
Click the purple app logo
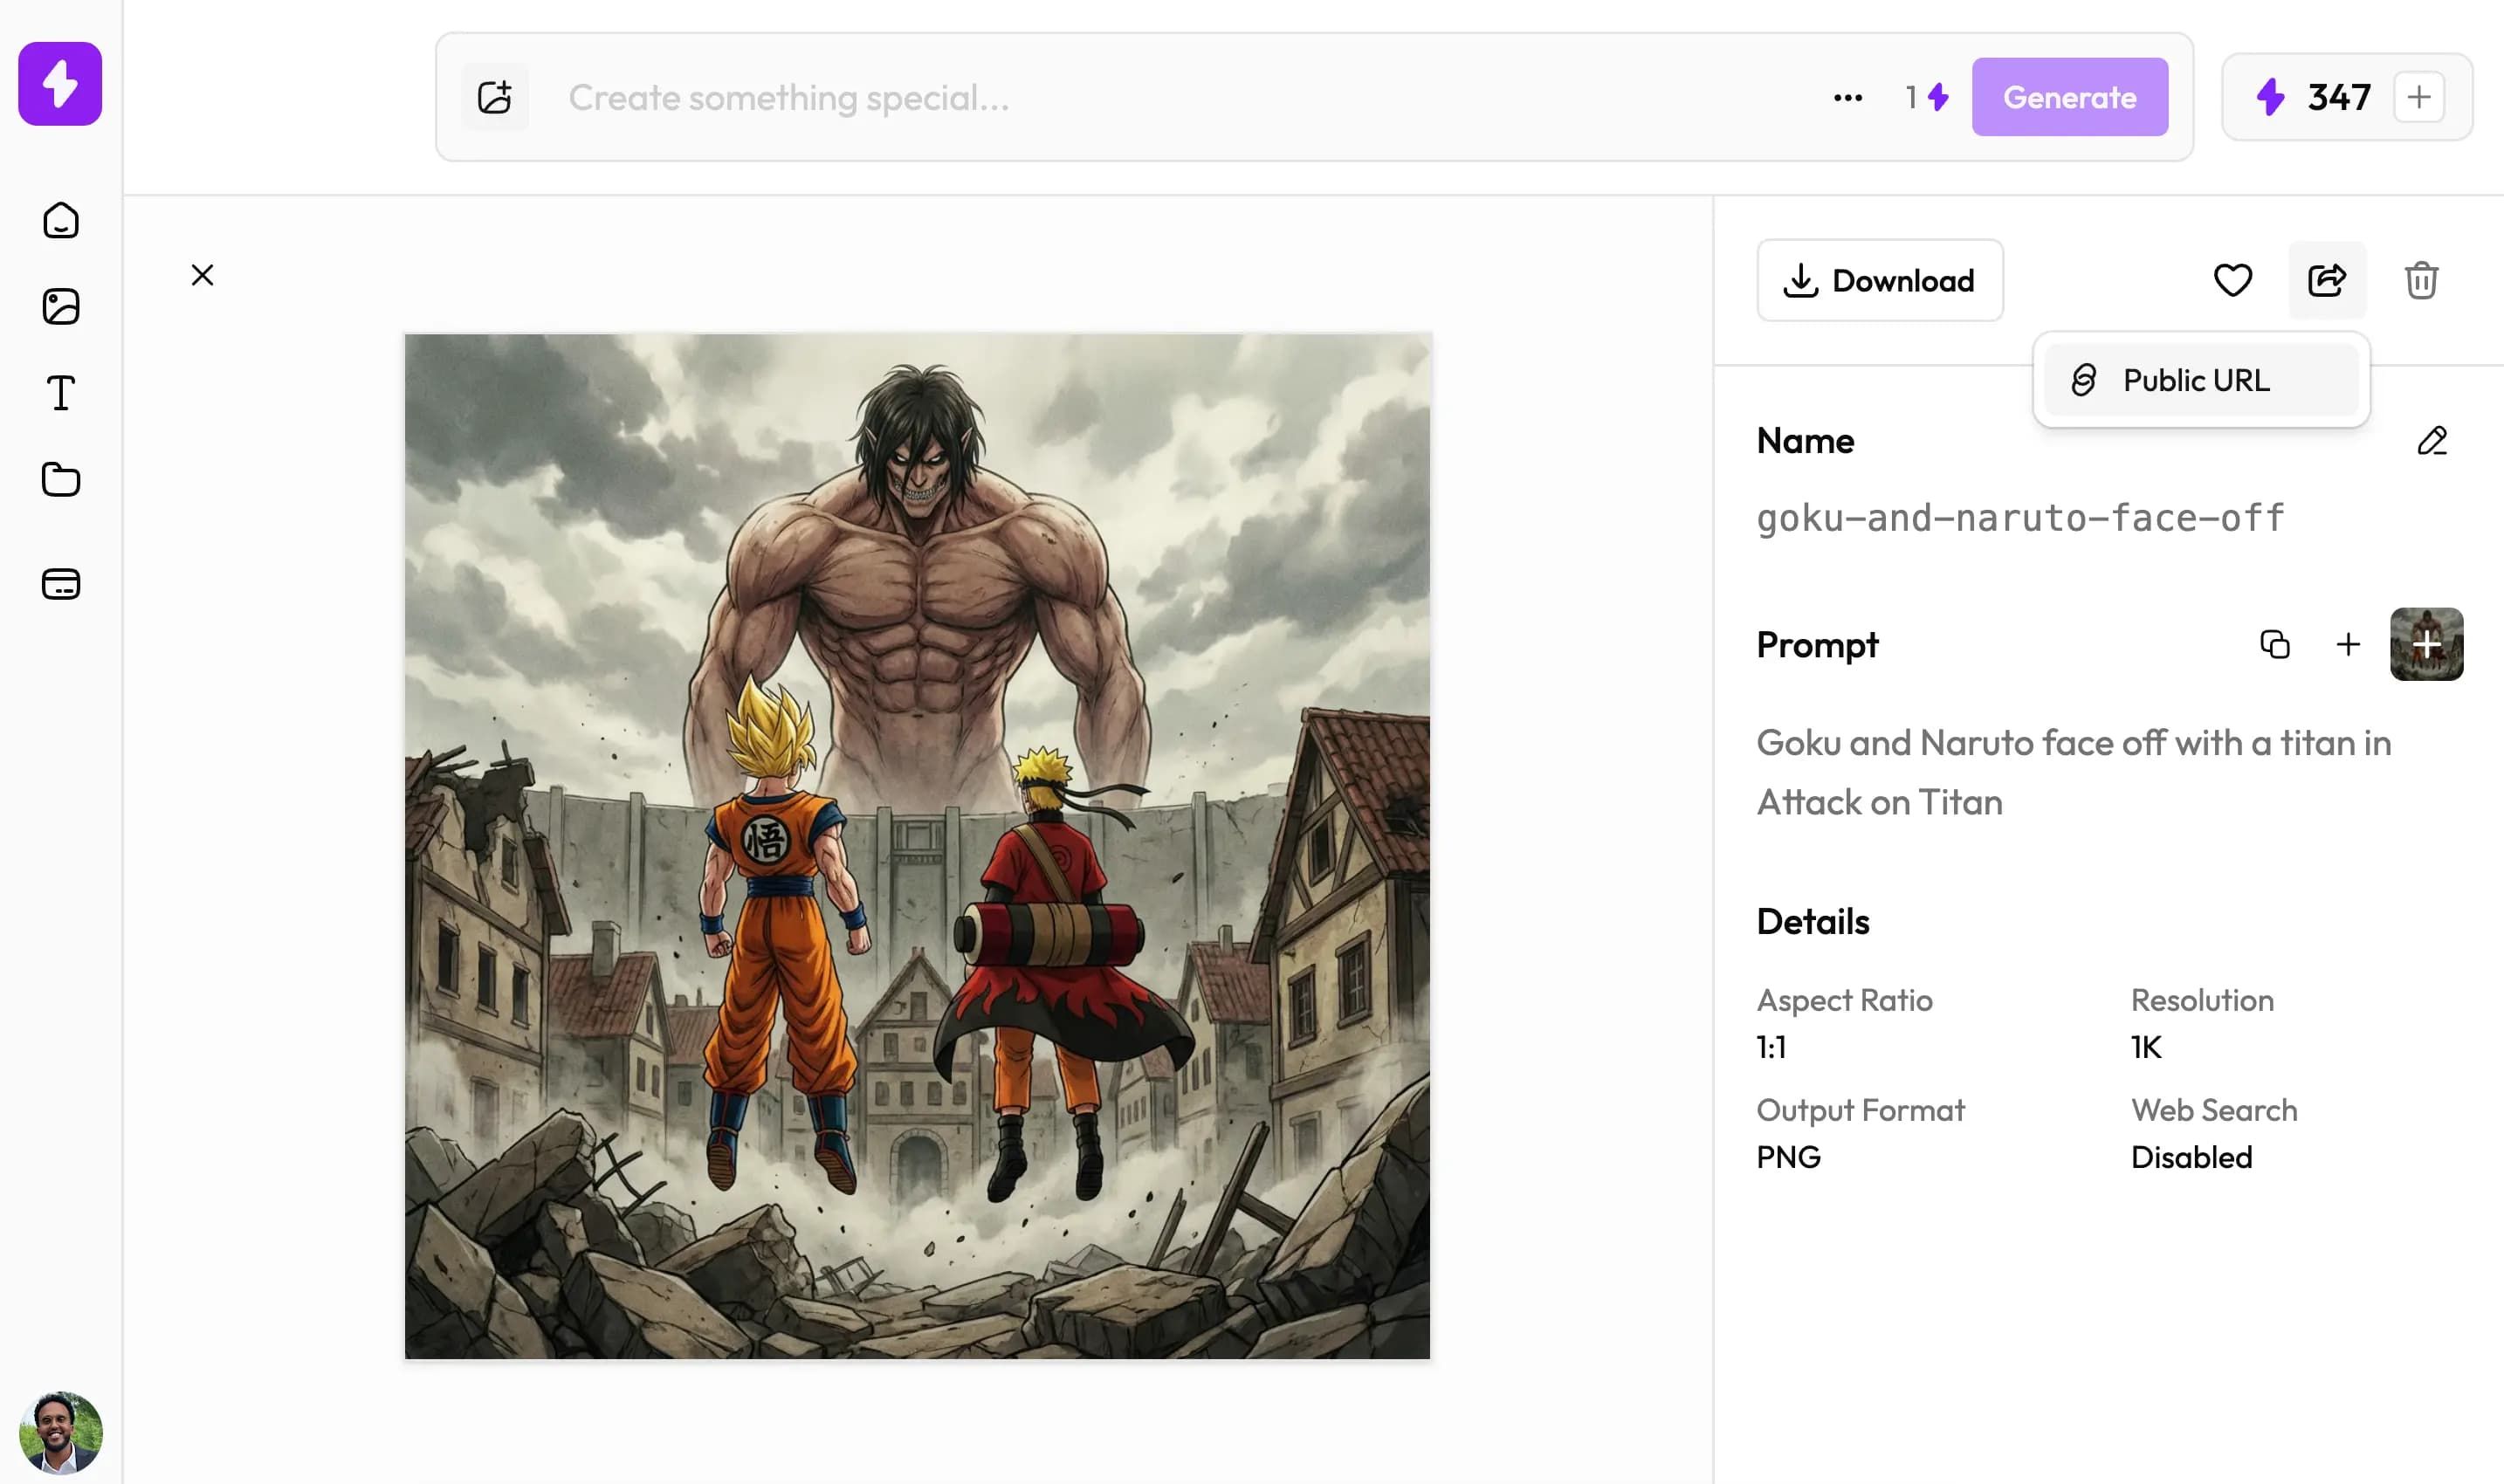coord(59,85)
